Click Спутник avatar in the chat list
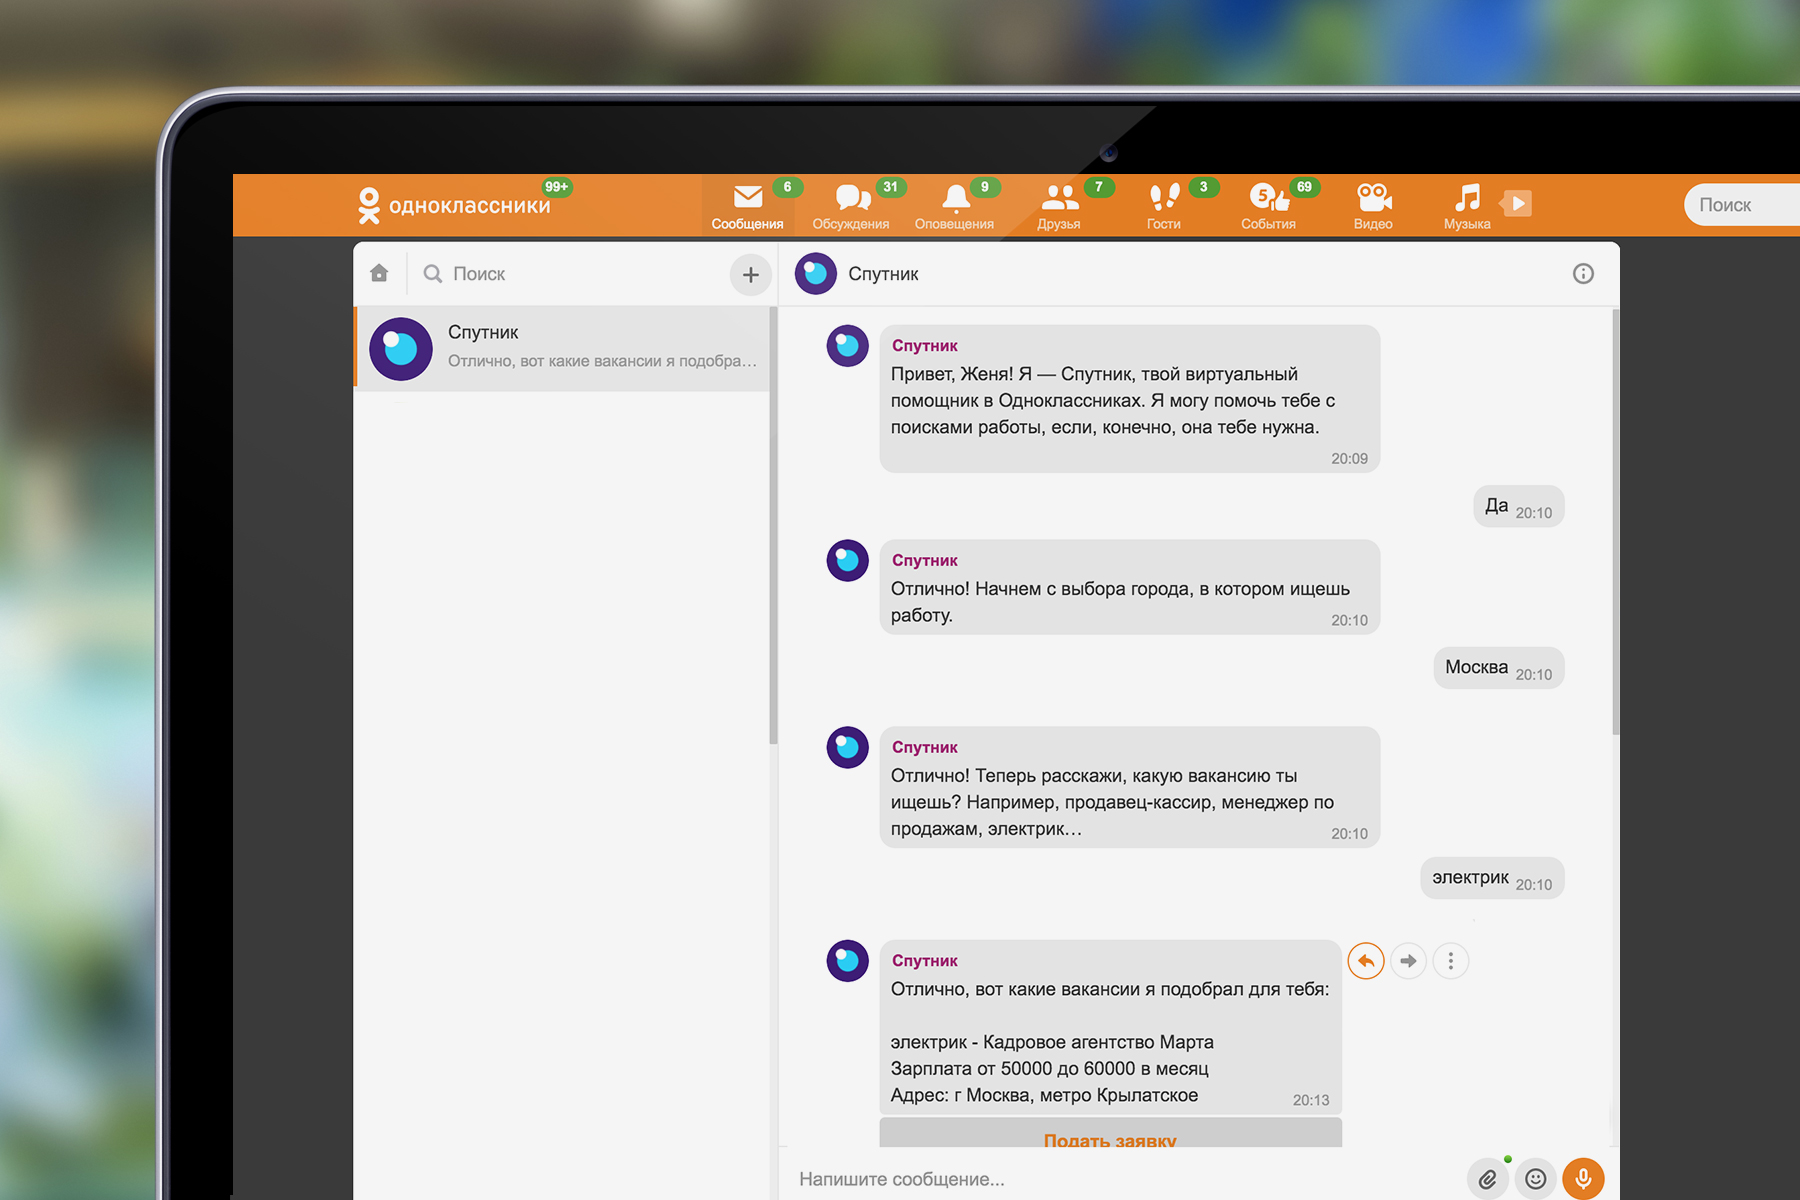1800x1200 pixels. click(x=401, y=349)
